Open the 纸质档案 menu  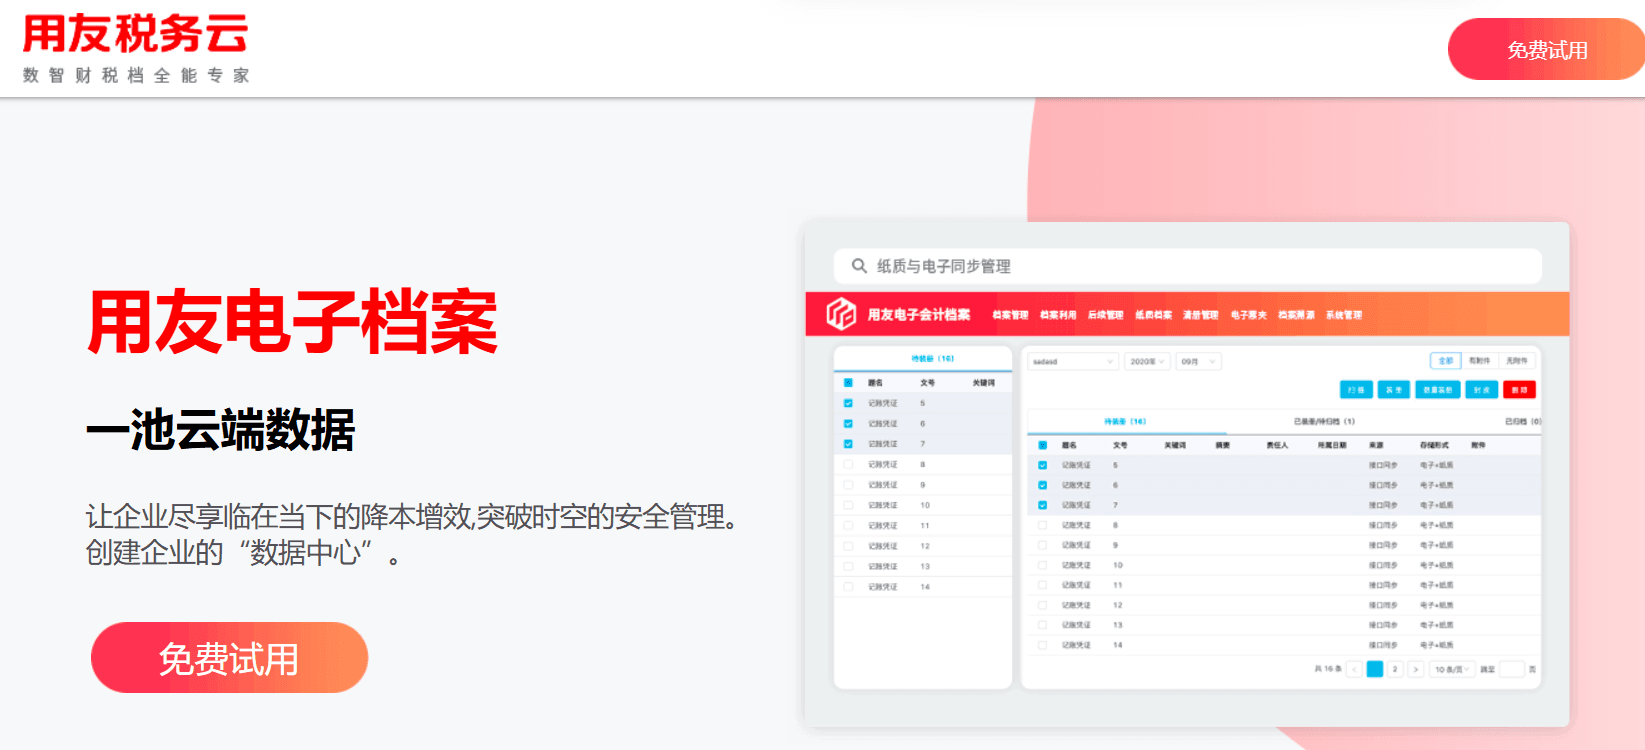[1153, 315]
